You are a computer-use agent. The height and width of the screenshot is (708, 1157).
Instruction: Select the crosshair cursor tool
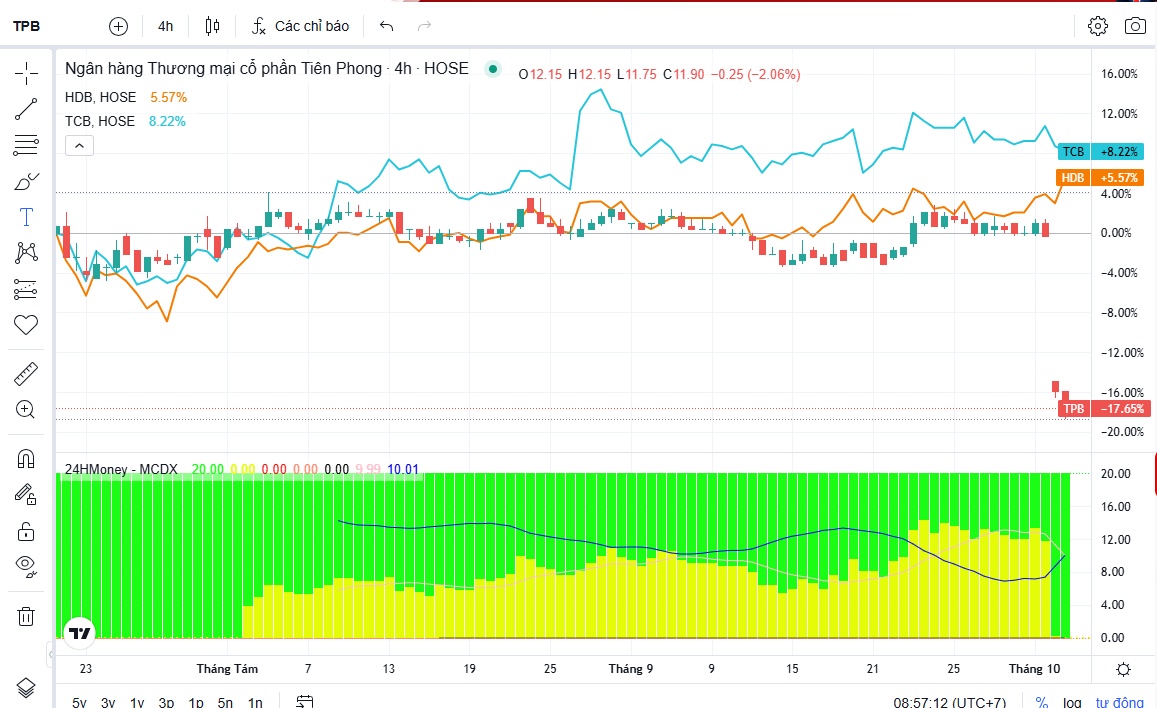pos(26,73)
